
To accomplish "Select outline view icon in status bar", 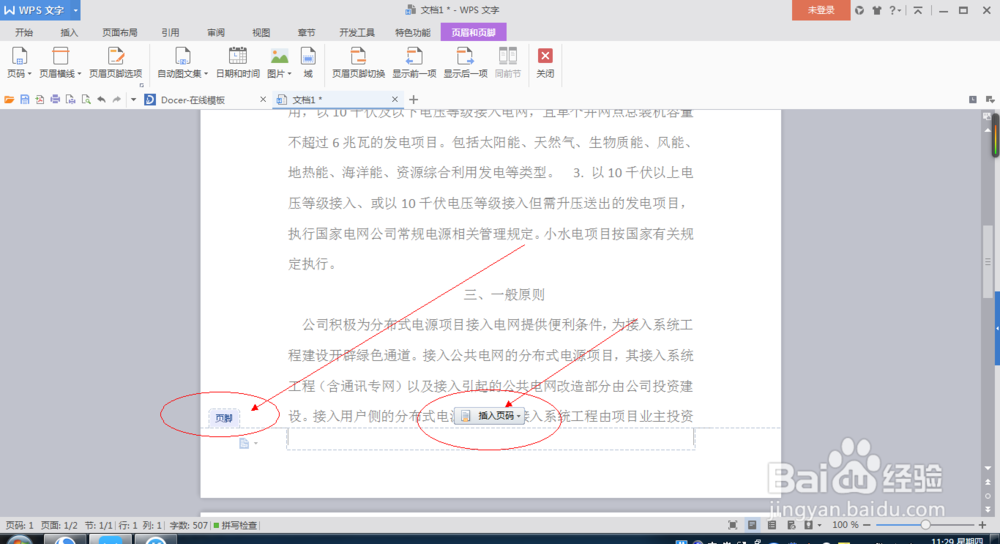I will (x=772, y=525).
